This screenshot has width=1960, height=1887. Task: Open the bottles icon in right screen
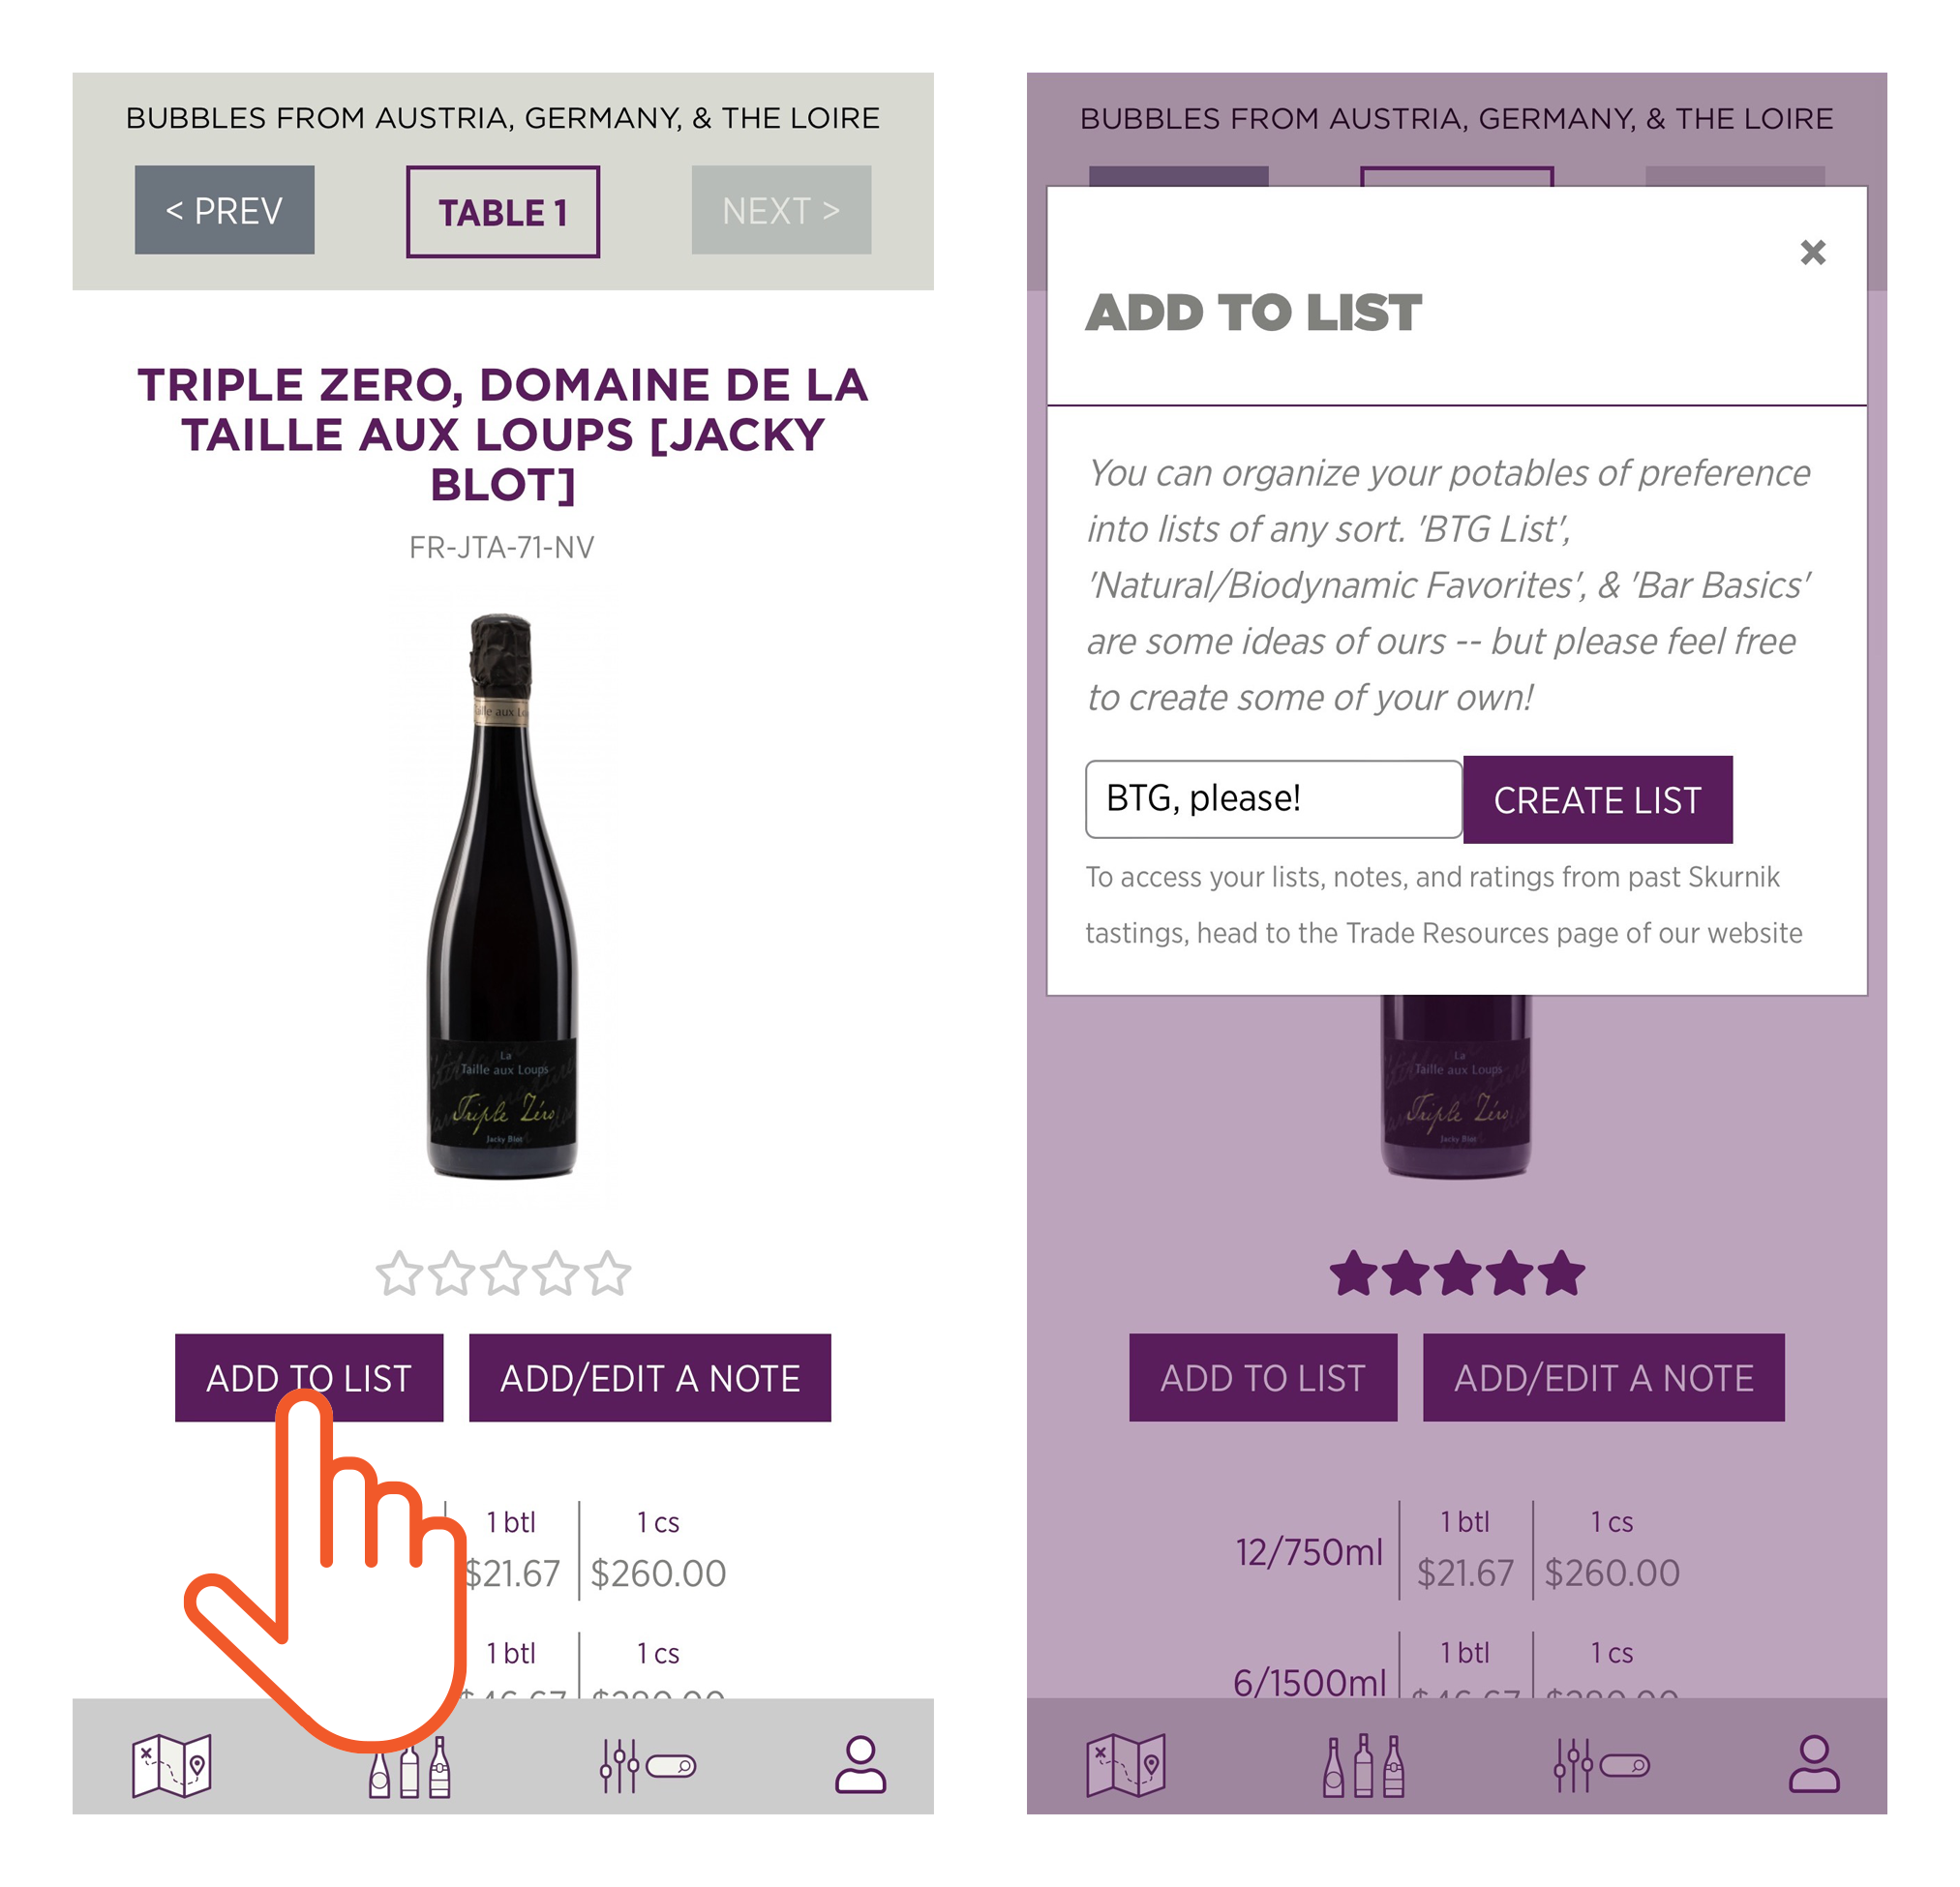coord(1364,1766)
